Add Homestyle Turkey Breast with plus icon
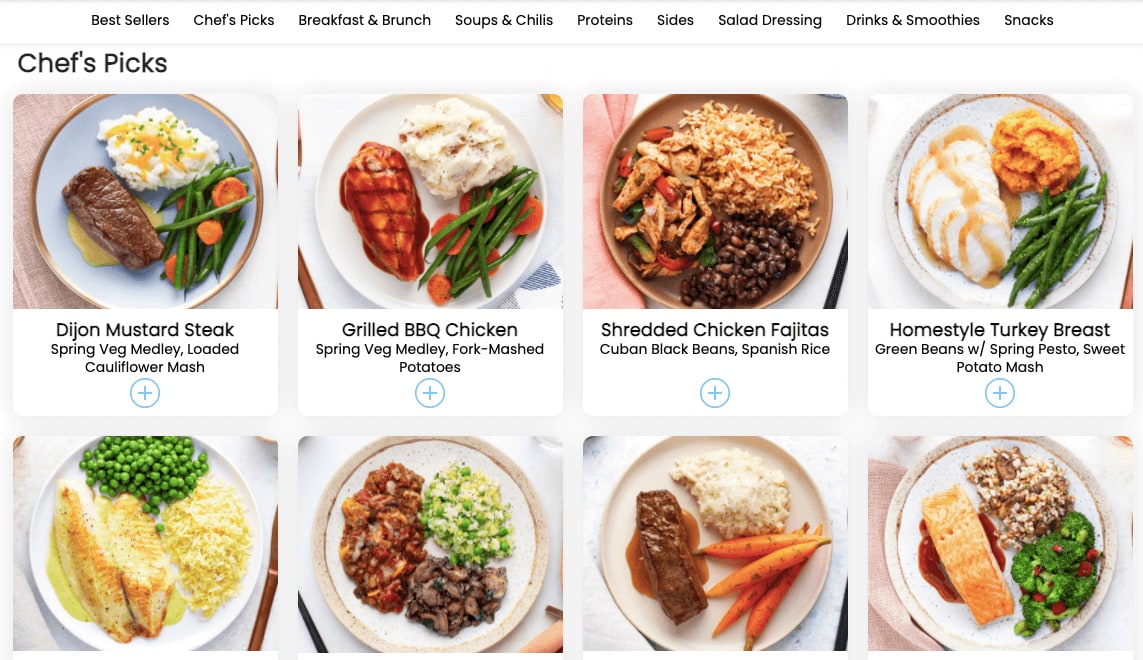 pyautogui.click(x=1000, y=393)
